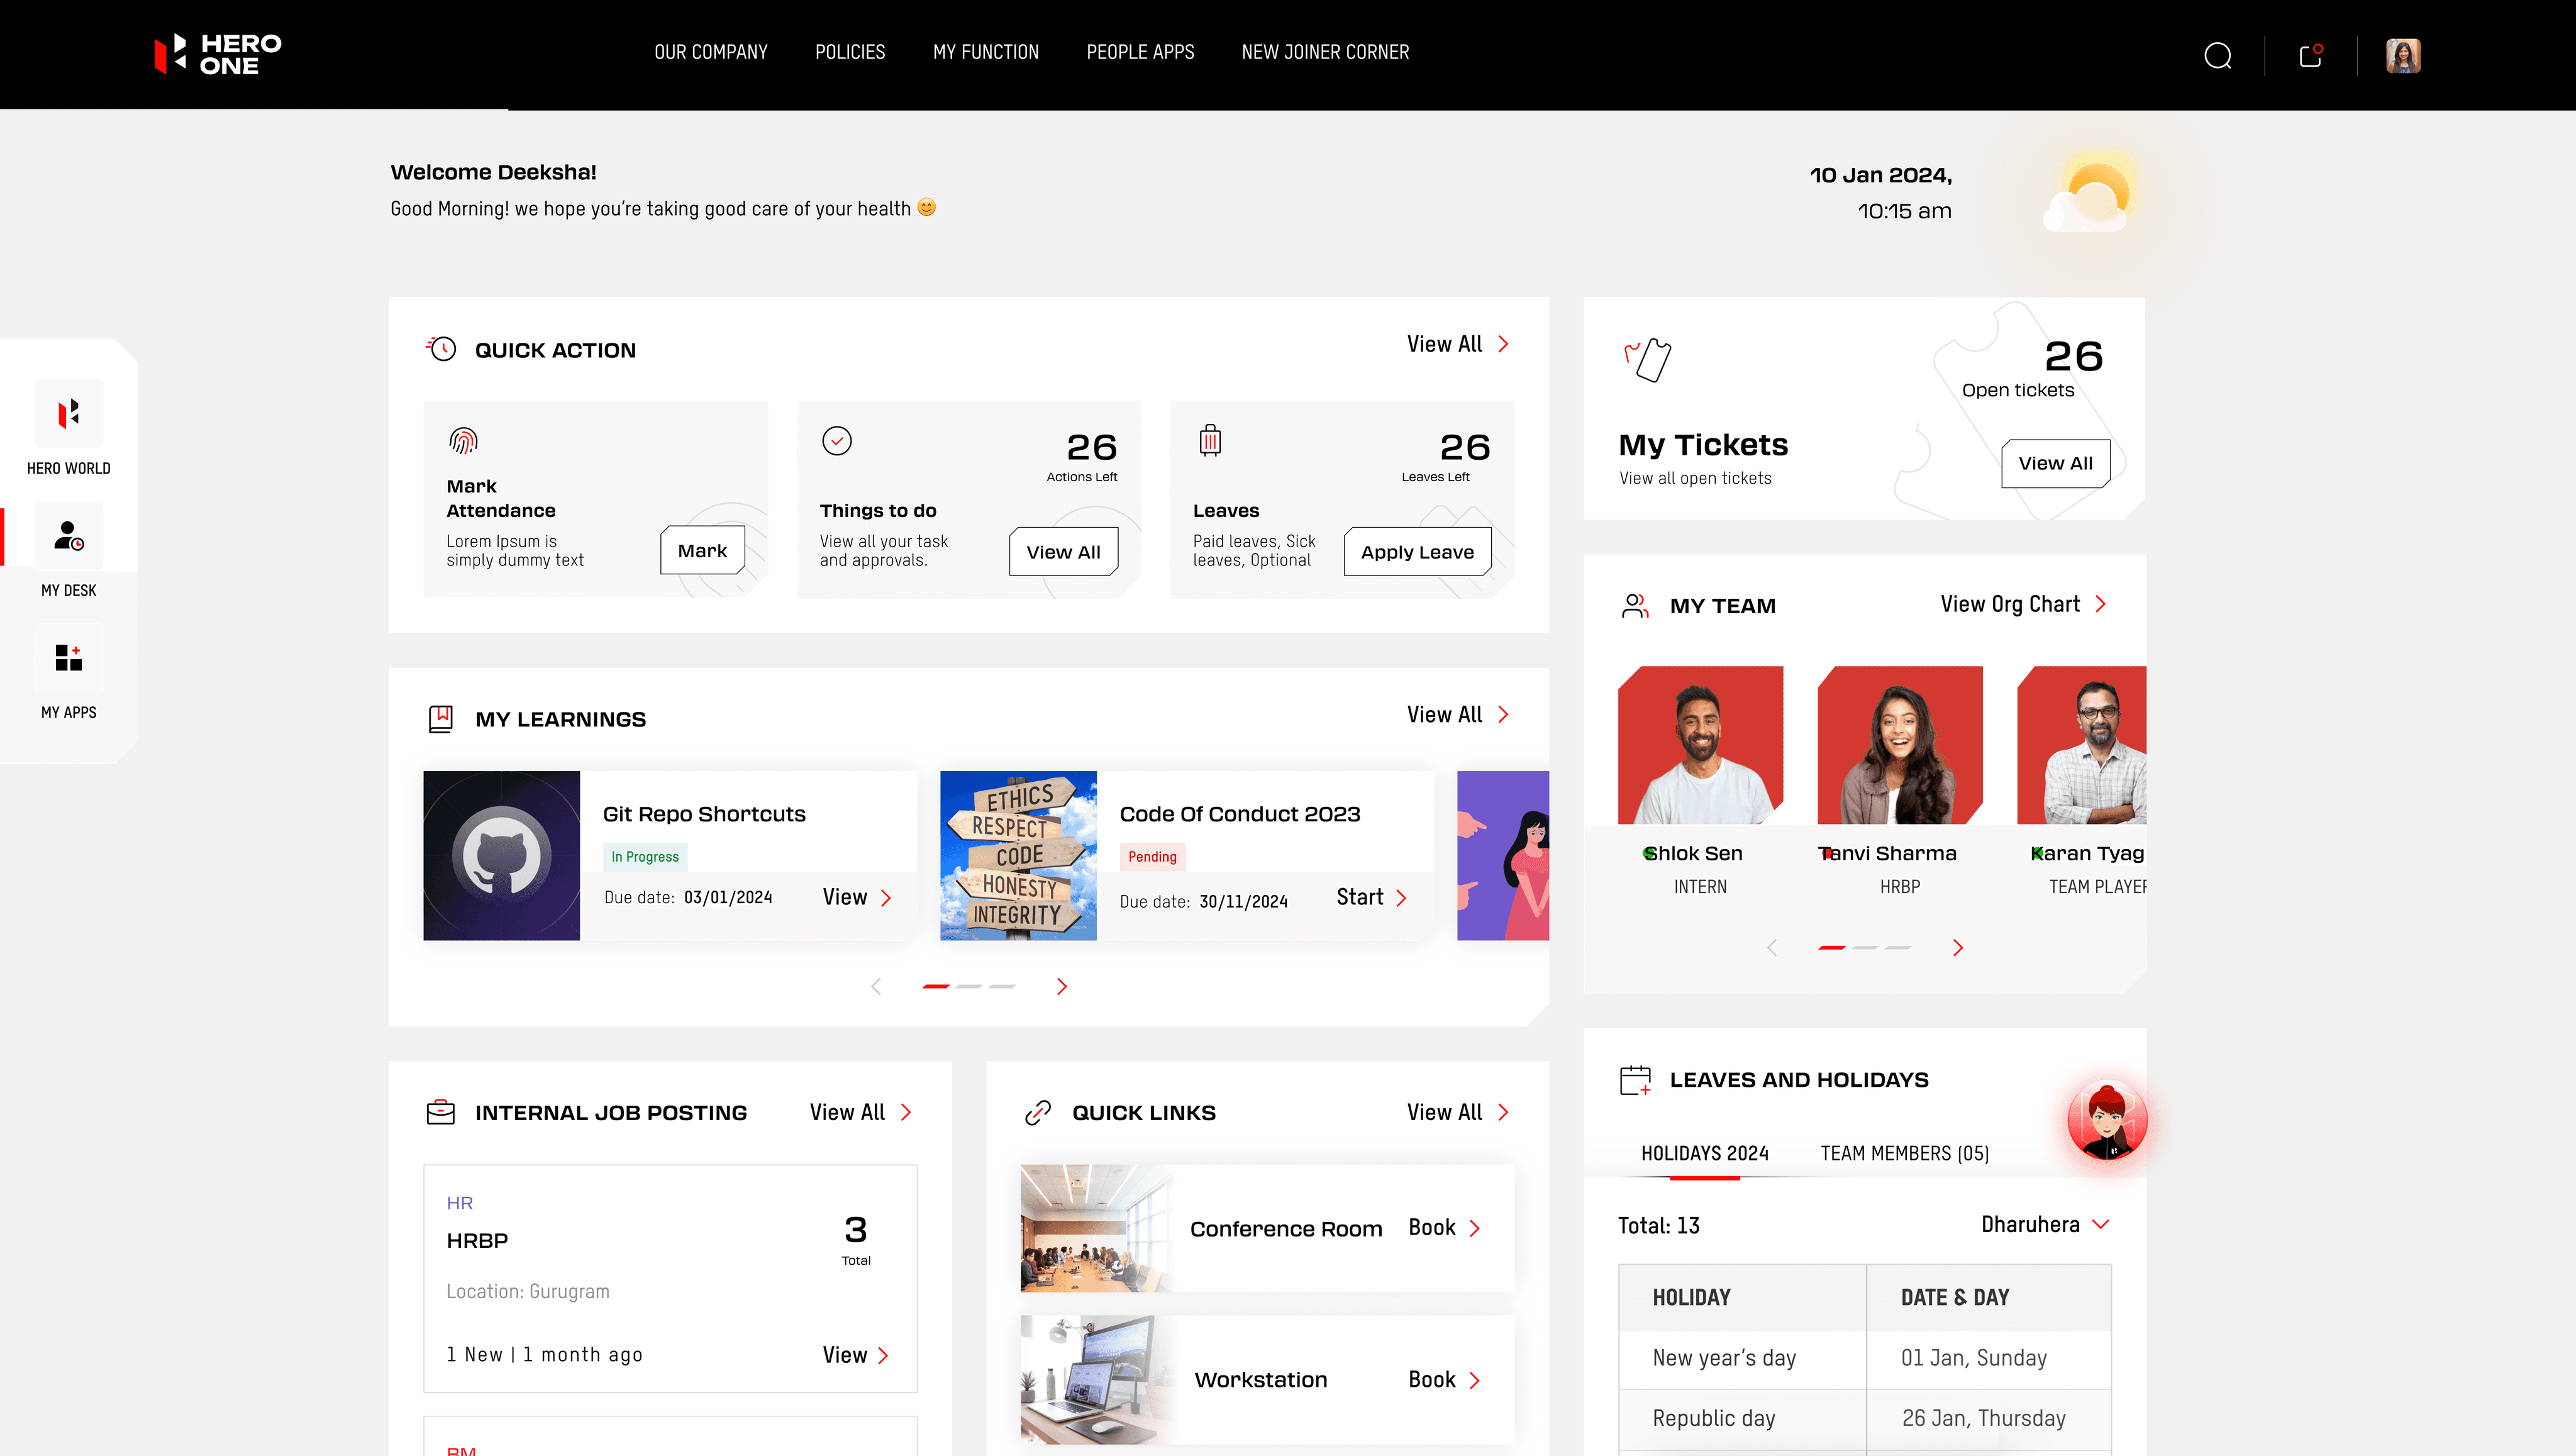Image resolution: width=2576 pixels, height=1456 pixels.
Task: Click the Hero One logo
Action: [x=218, y=54]
